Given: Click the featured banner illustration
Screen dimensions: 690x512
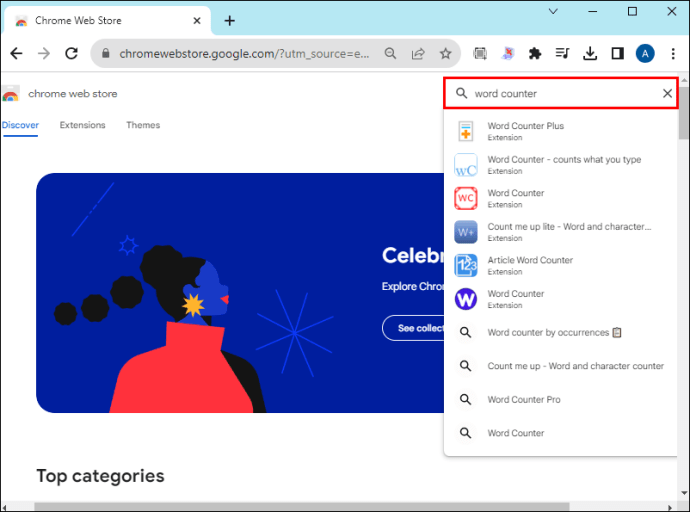Looking at the screenshot, I should (x=240, y=293).
